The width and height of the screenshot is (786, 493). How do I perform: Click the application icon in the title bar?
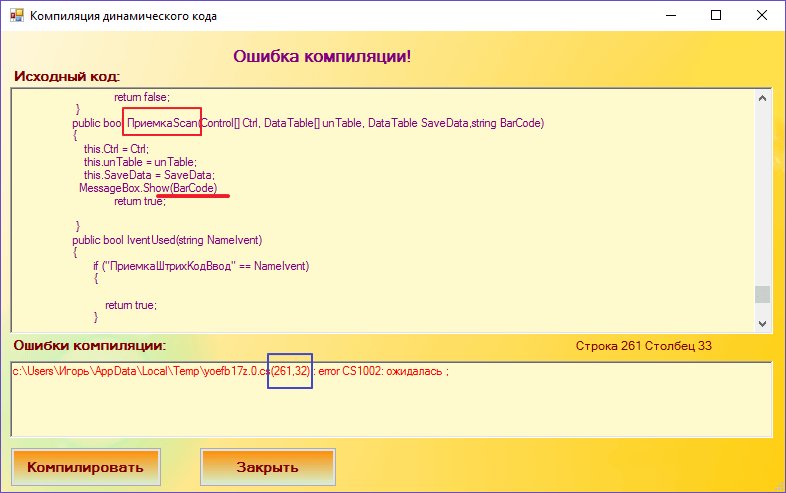coord(16,16)
